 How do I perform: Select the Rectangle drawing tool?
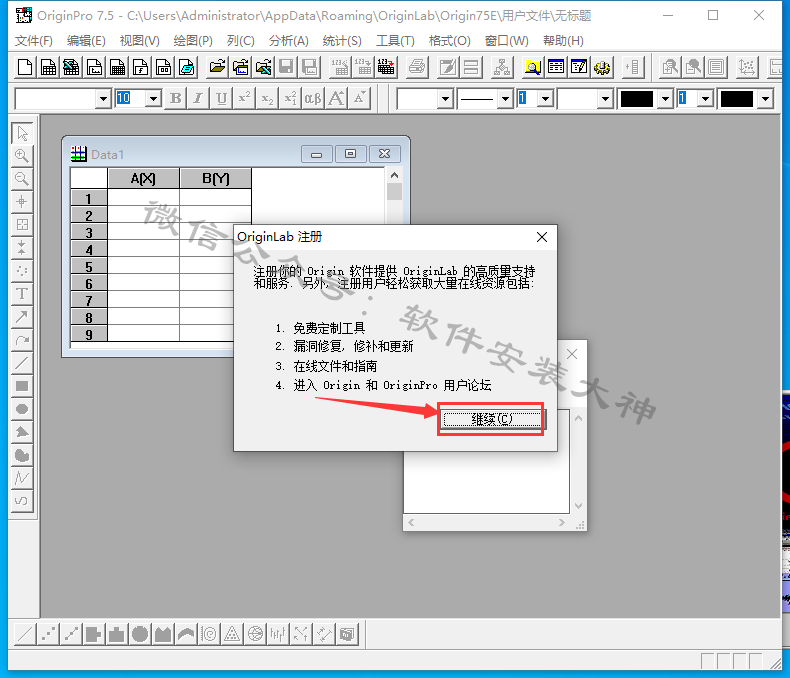pyautogui.click(x=22, y=386)
